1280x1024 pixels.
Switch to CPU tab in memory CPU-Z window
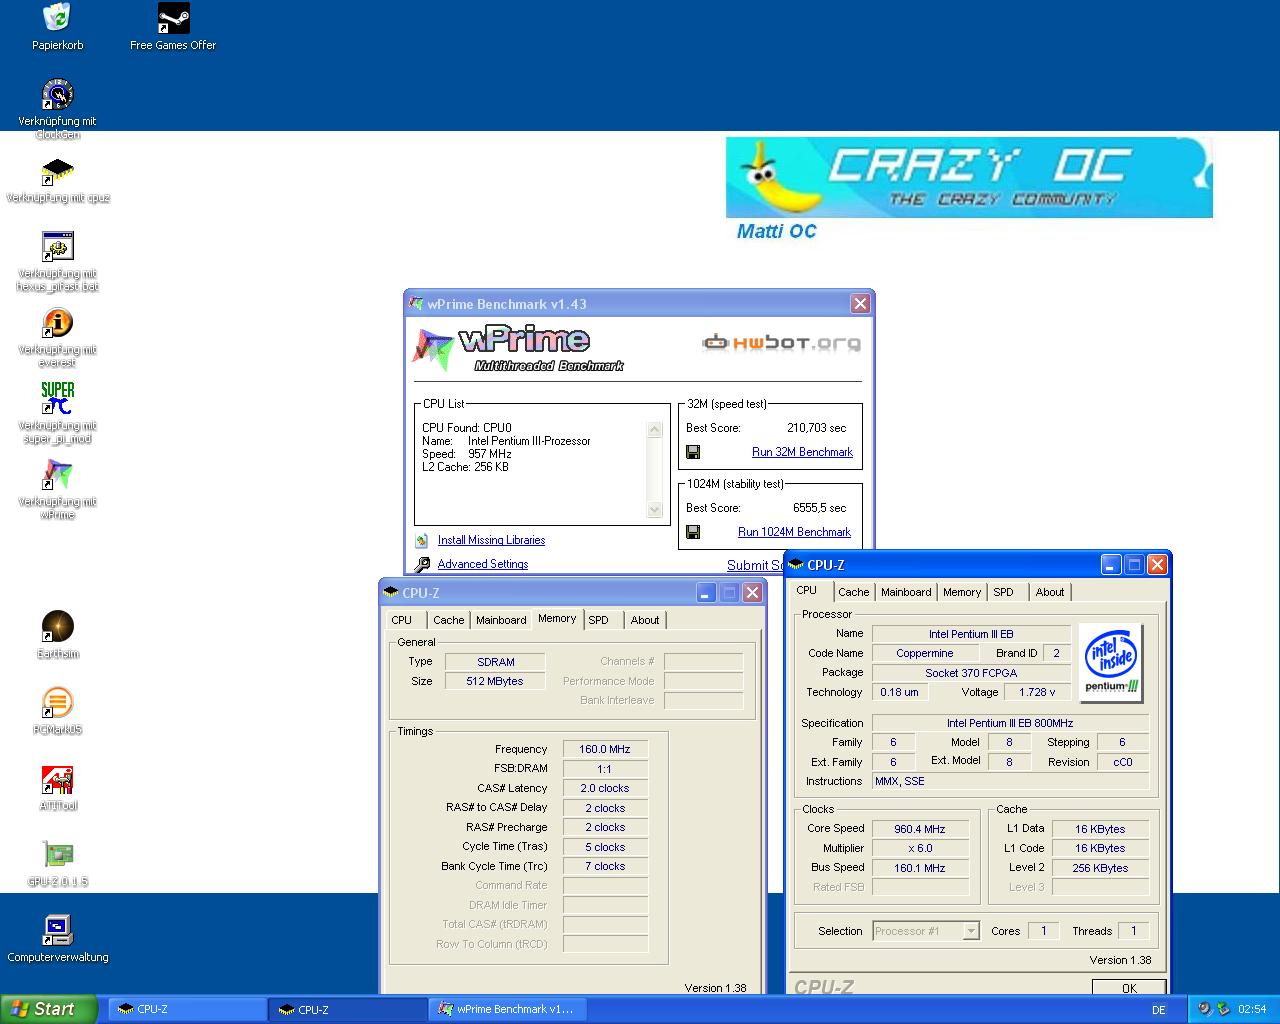[402, 620]
